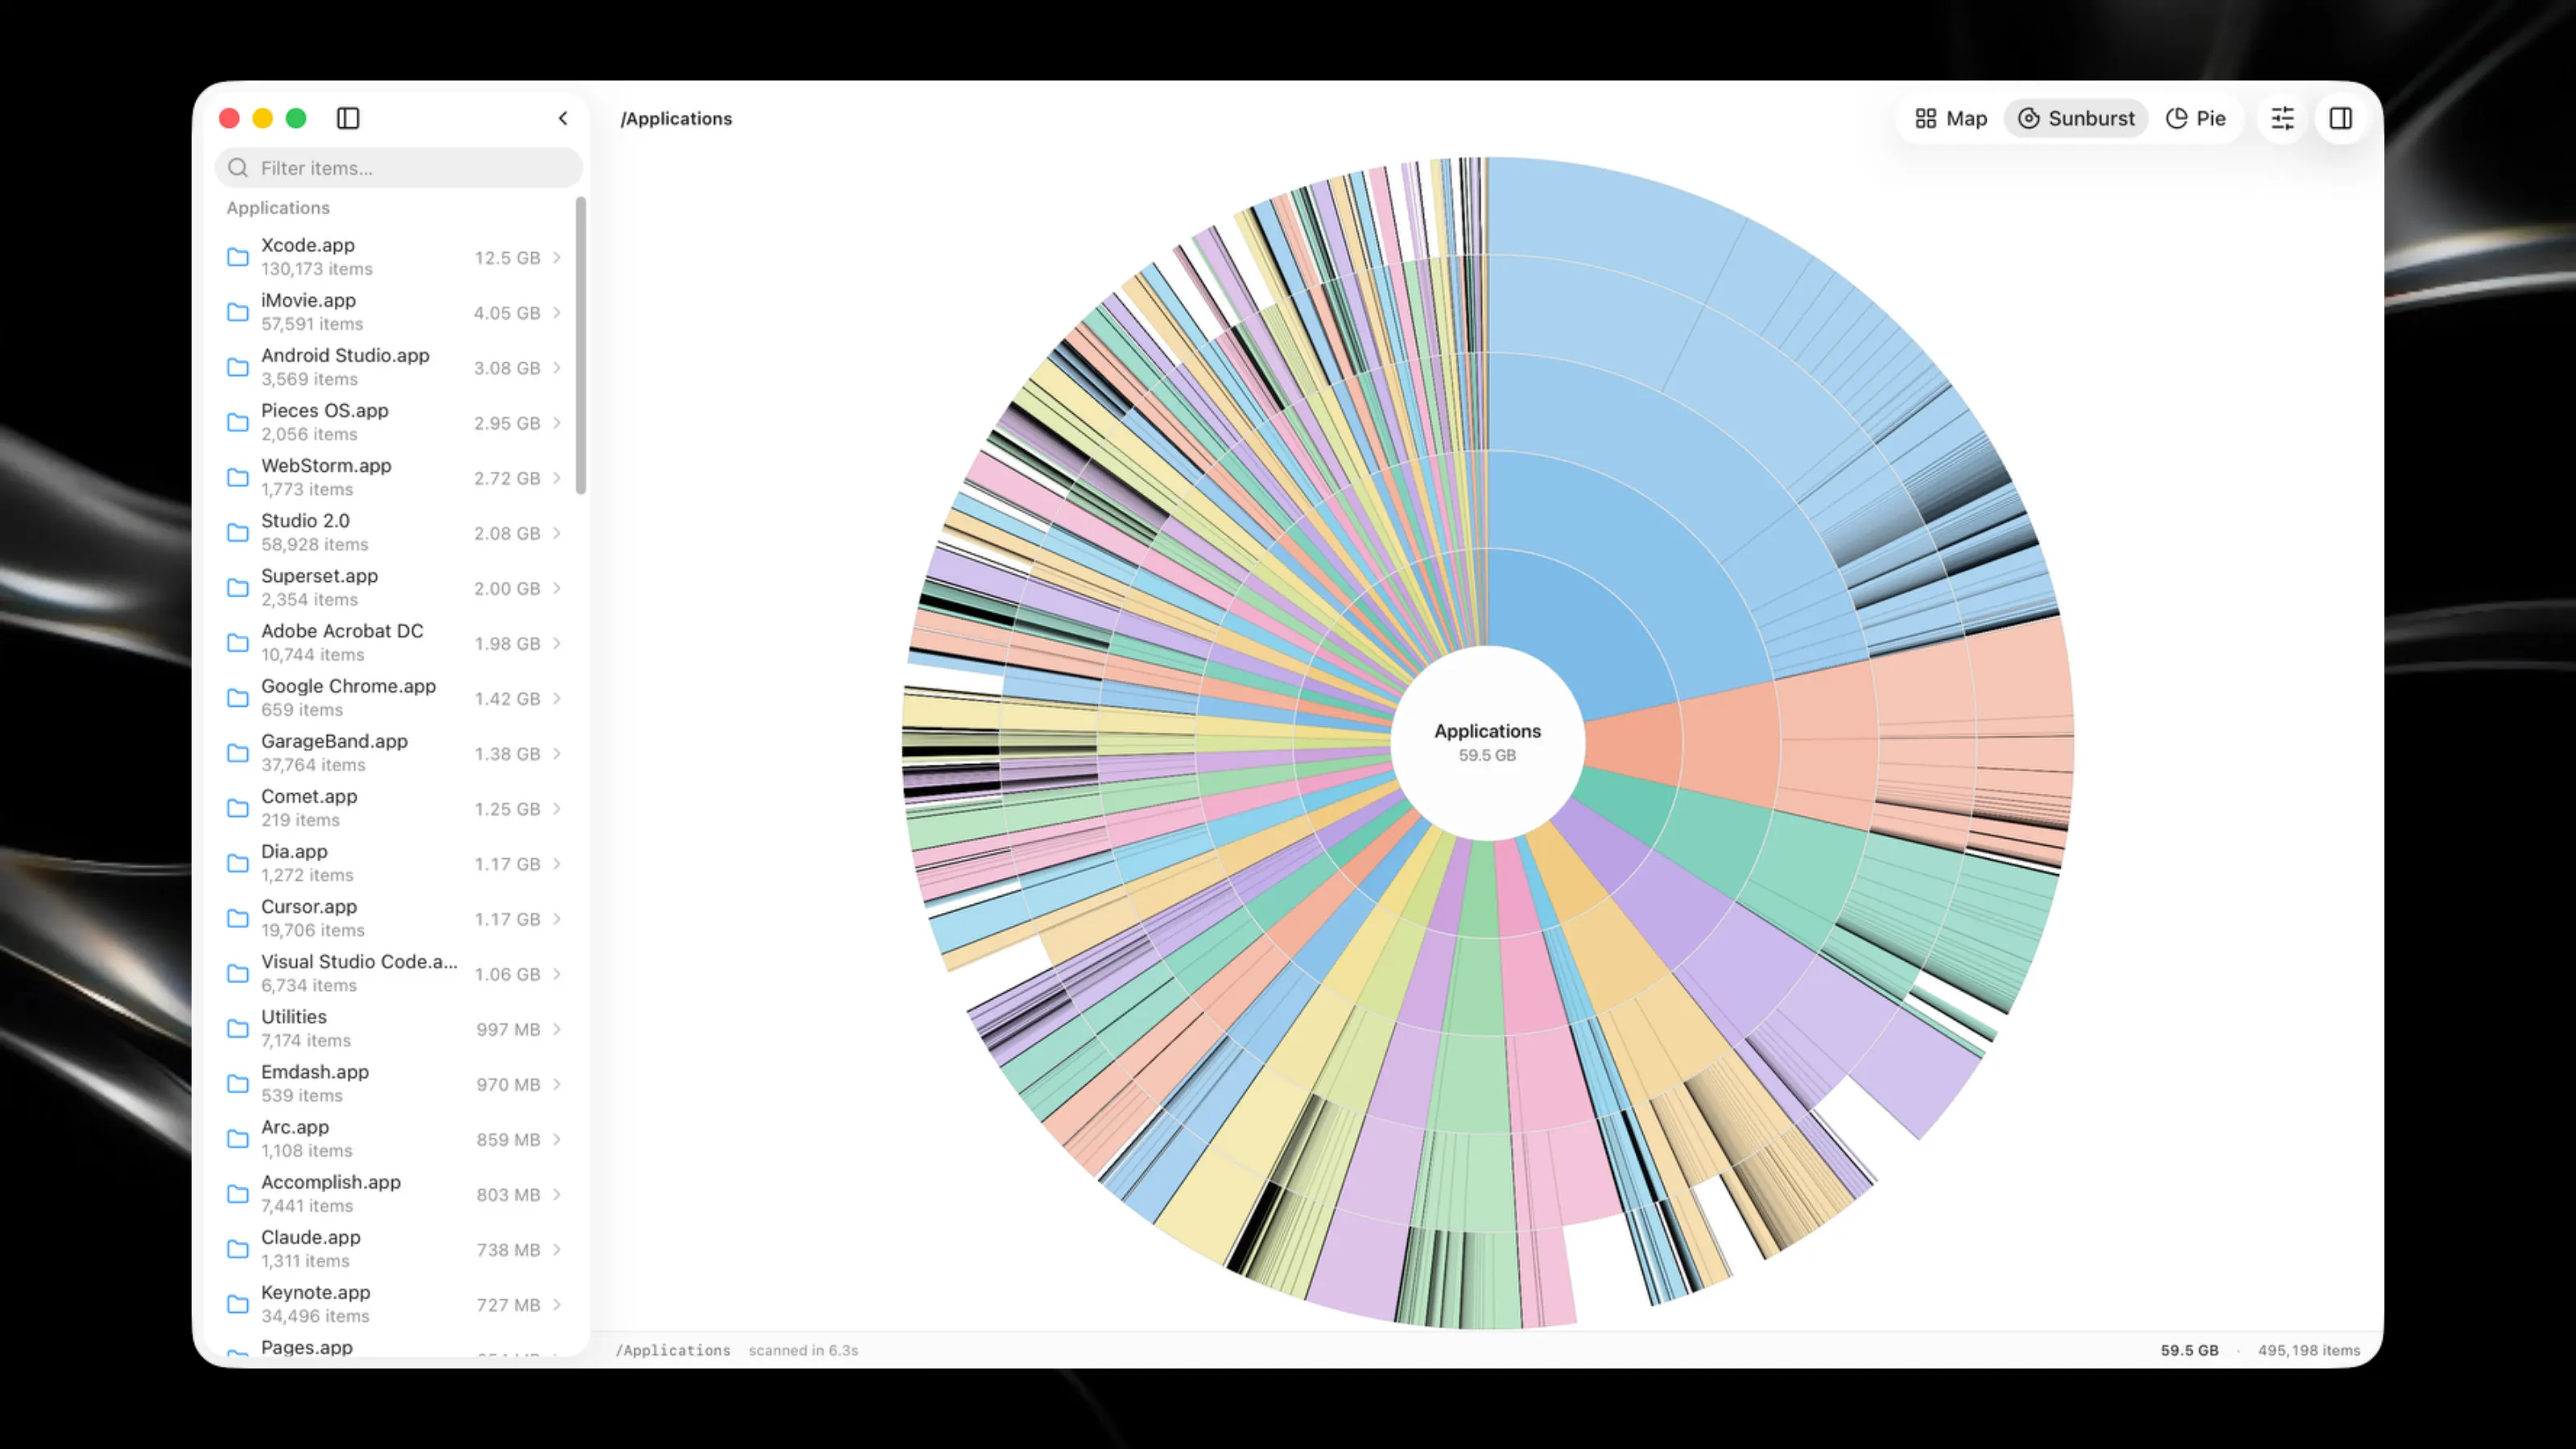Click the search magnifier icon
2576x1449 pixels.
[238, 168]
